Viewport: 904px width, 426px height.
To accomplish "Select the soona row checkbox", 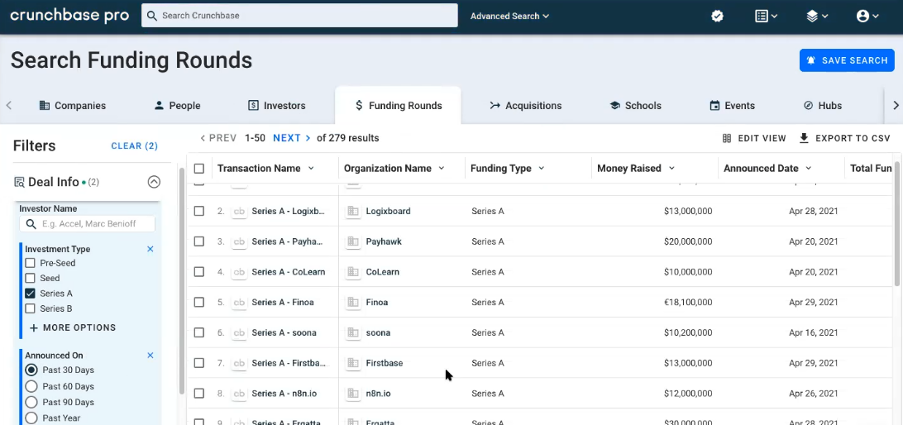I will [x=199, y=333].
